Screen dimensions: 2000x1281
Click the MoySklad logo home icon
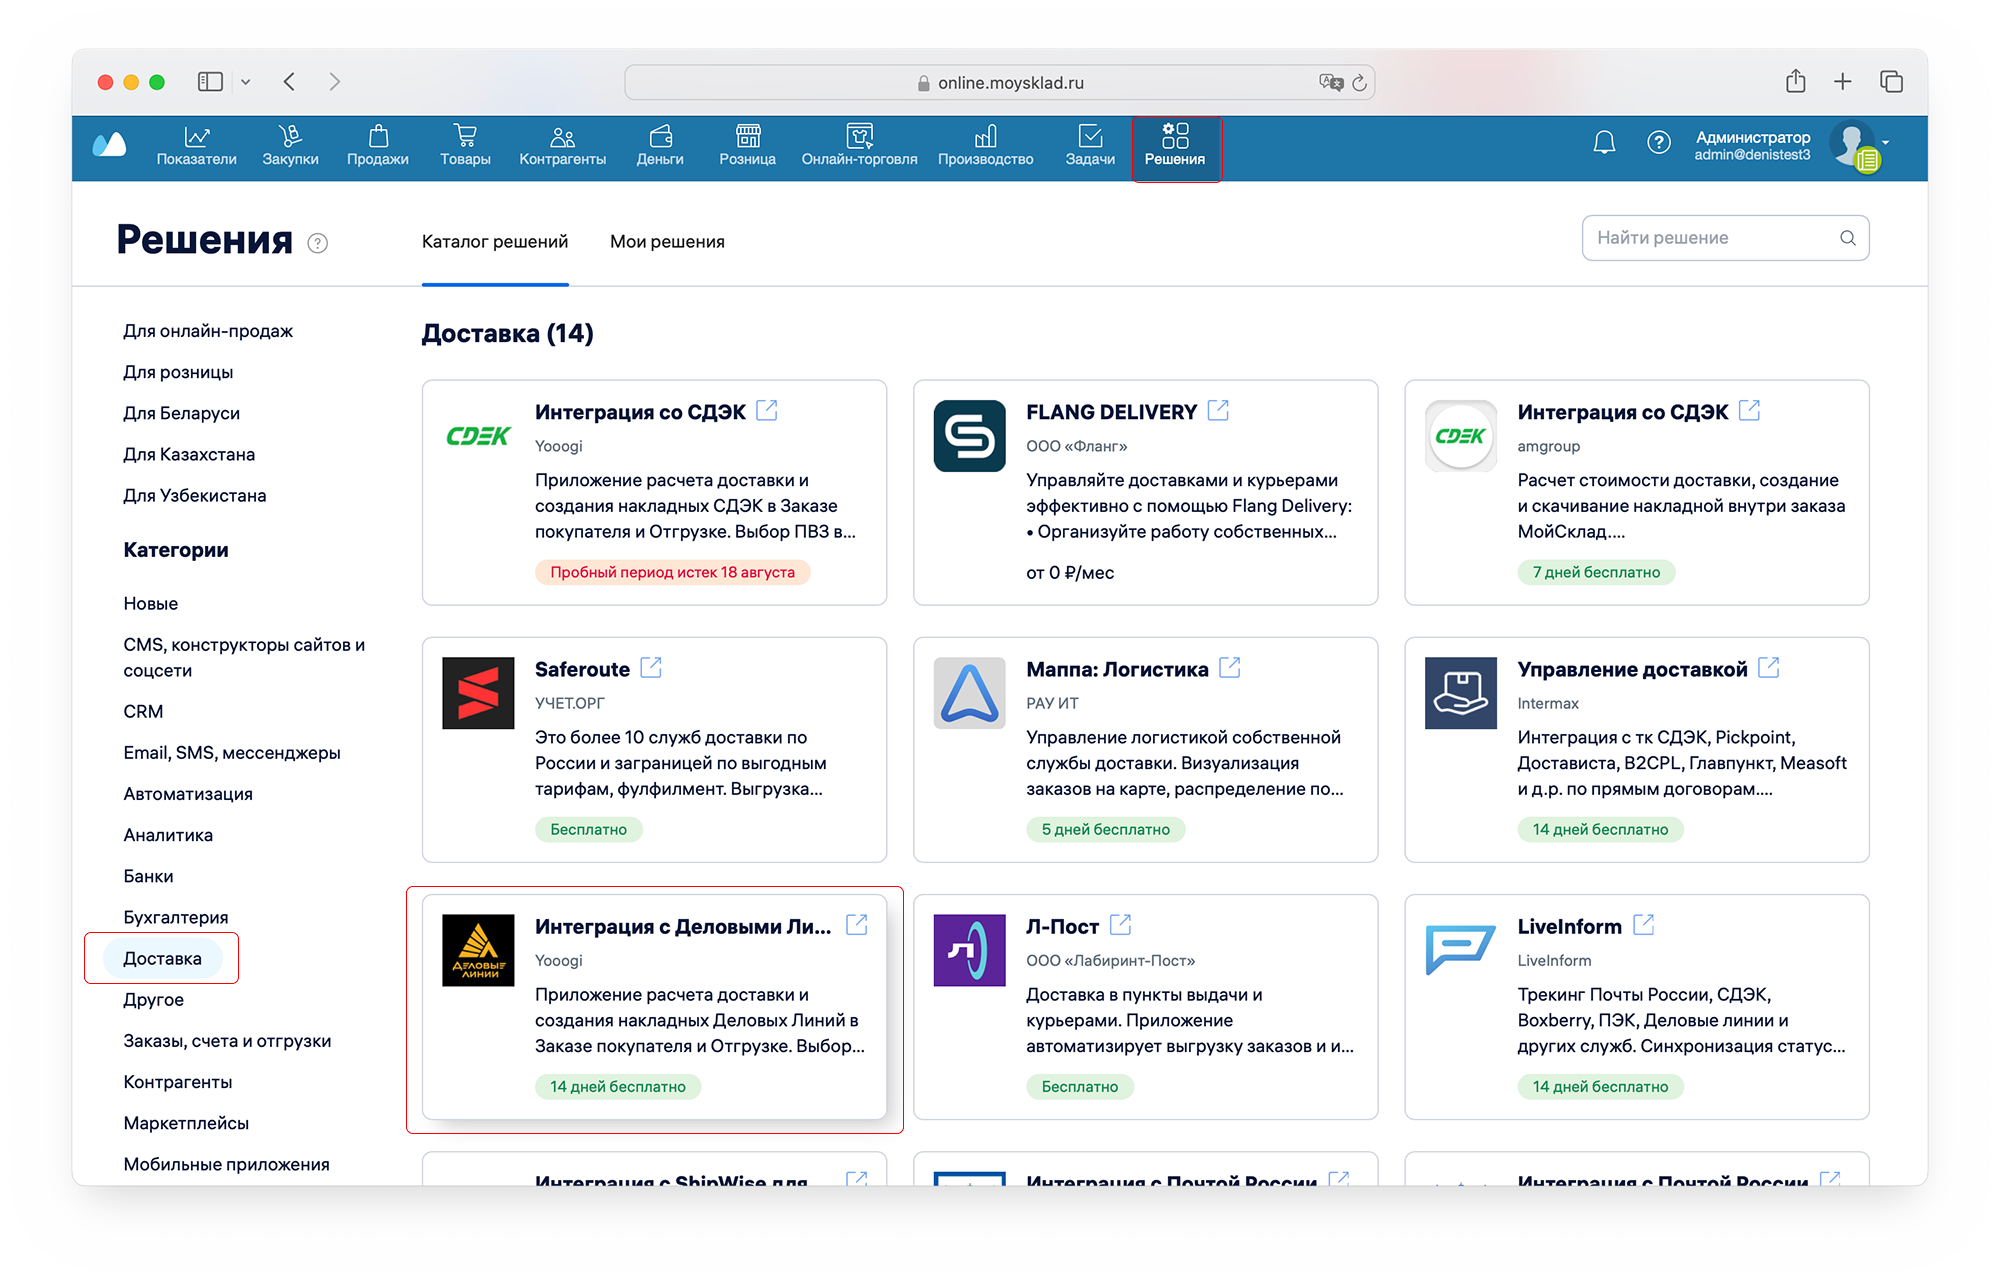[x=110, y=145]
